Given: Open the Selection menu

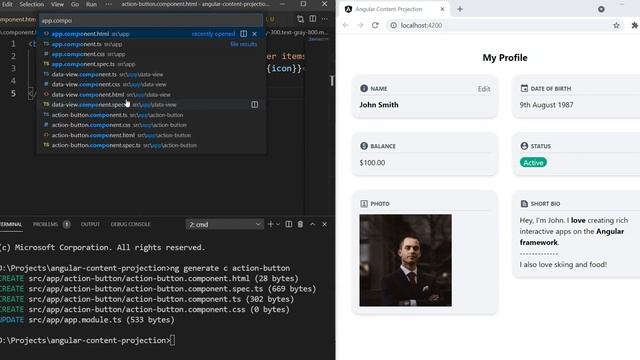Looking at the screenshot, I should tap(31, 4).
